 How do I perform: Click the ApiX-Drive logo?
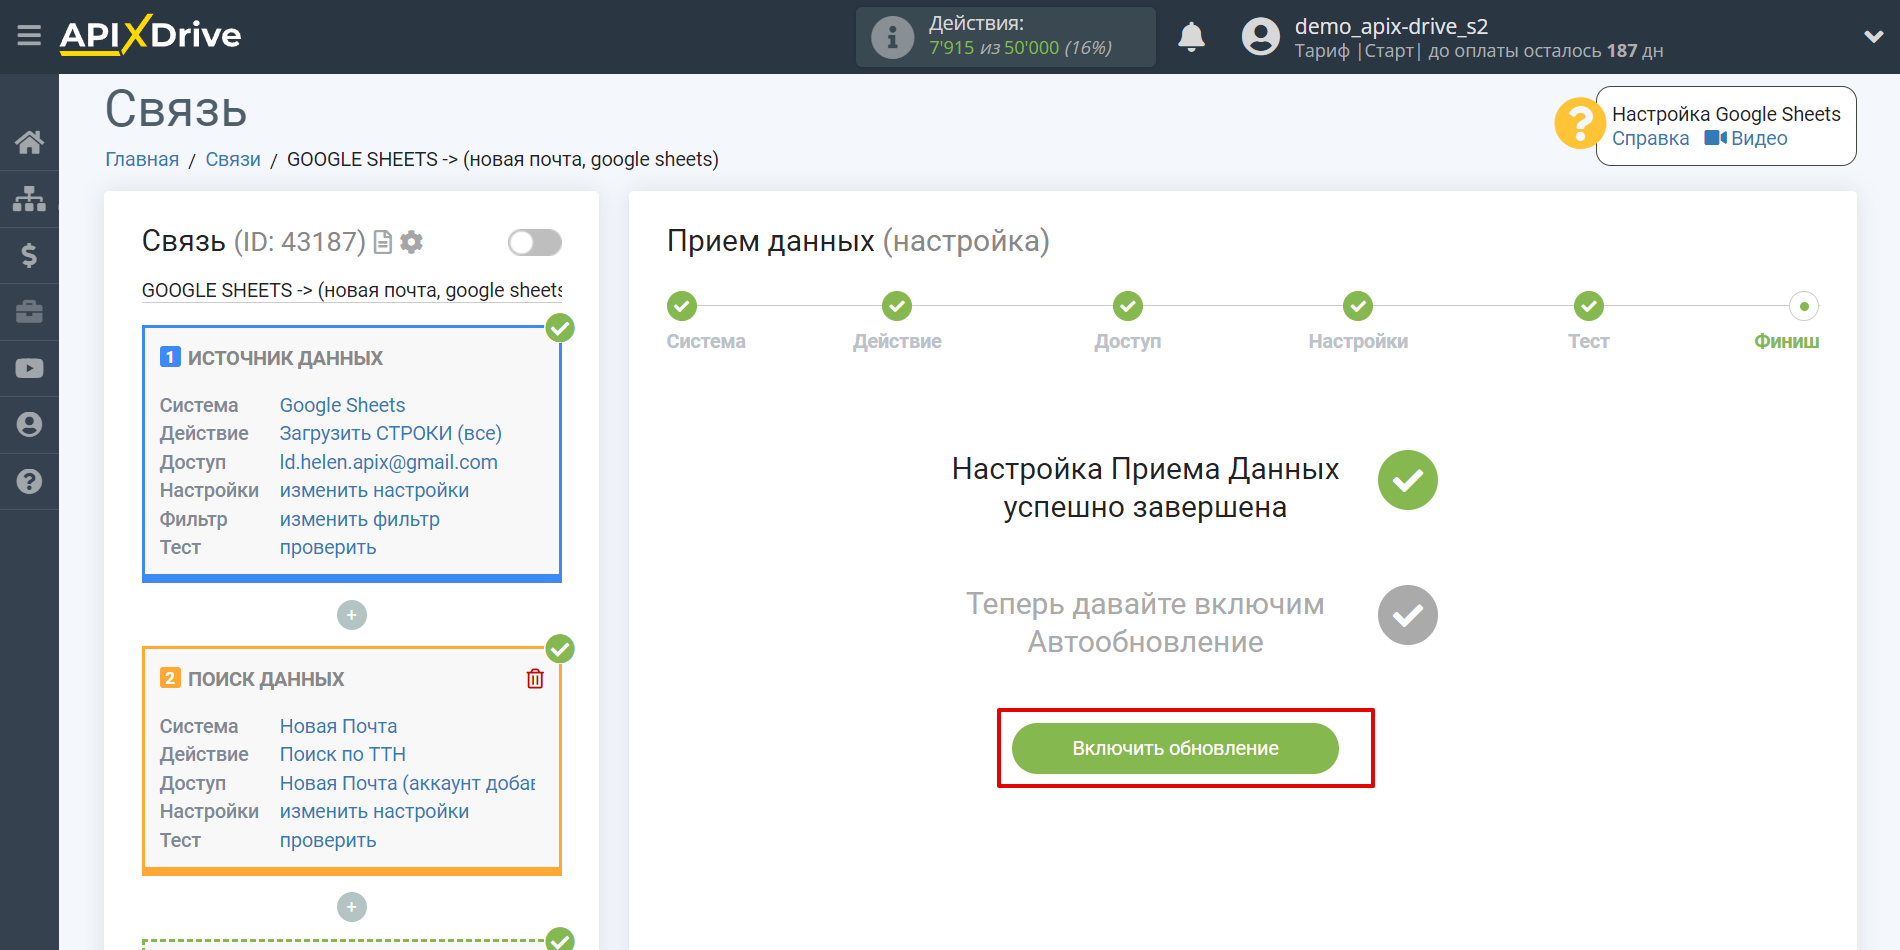(150, 35)
